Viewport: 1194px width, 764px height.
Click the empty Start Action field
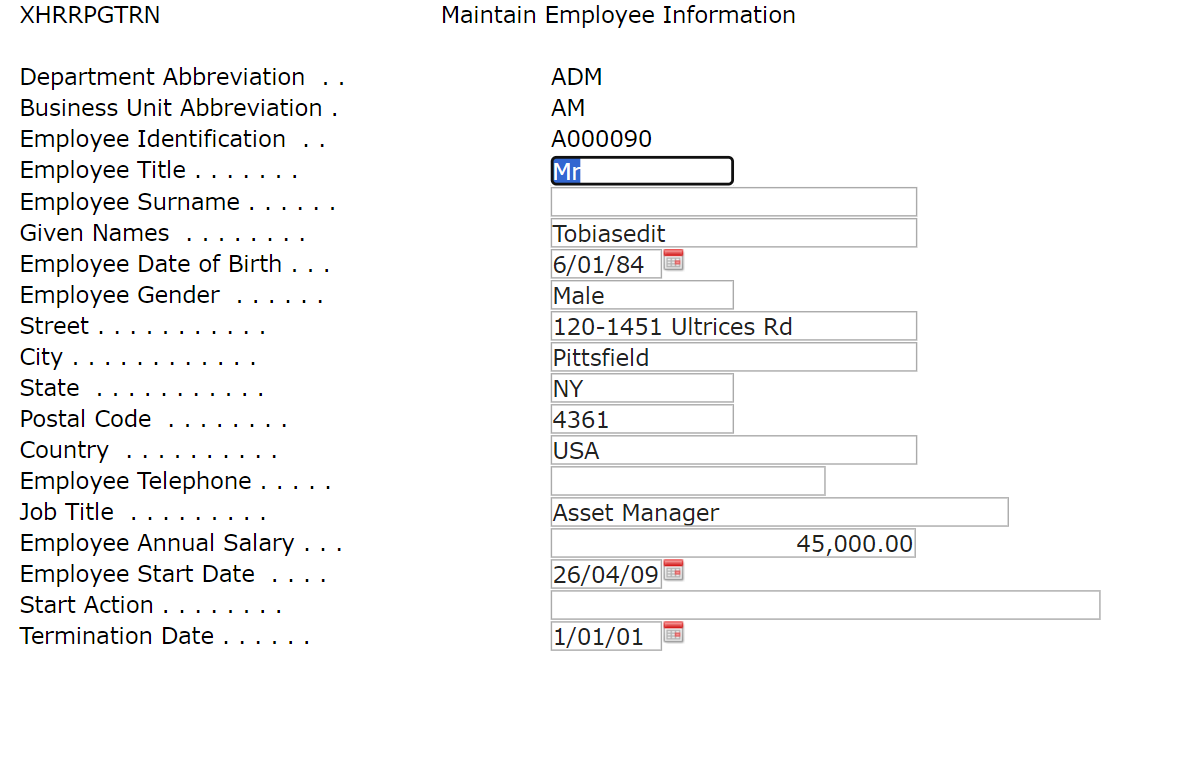click(825, 605)
